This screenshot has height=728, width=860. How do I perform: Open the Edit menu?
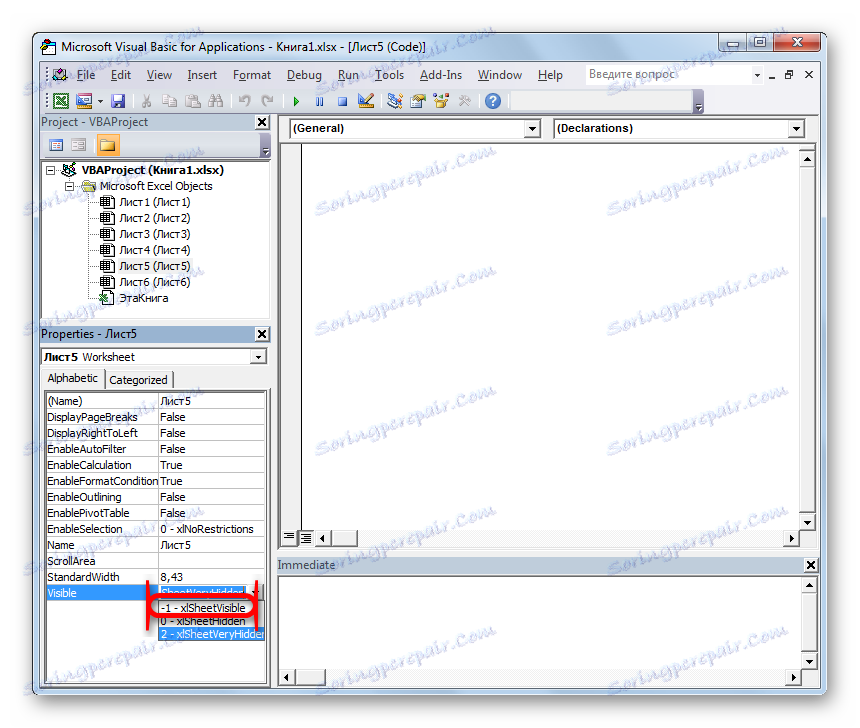121,75
